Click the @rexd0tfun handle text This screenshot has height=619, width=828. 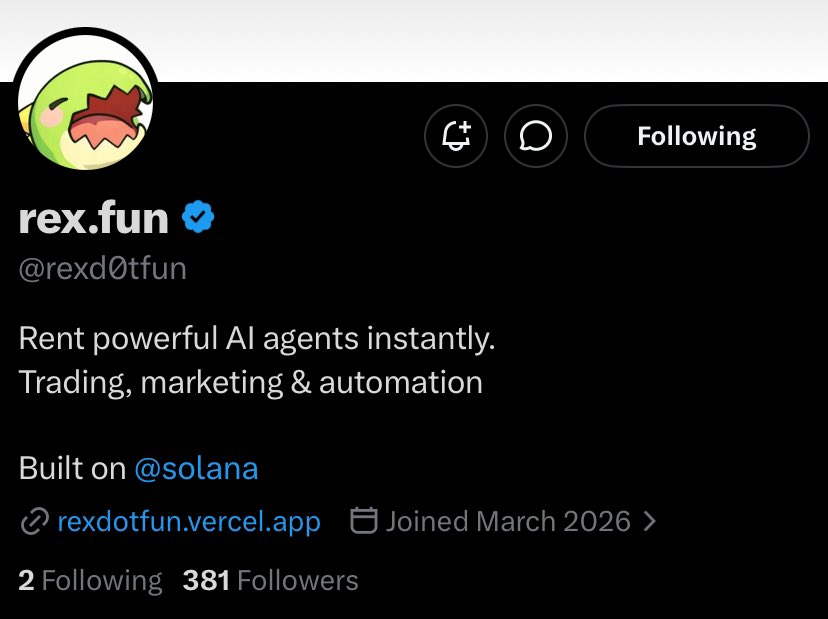[x=102, y=268]
